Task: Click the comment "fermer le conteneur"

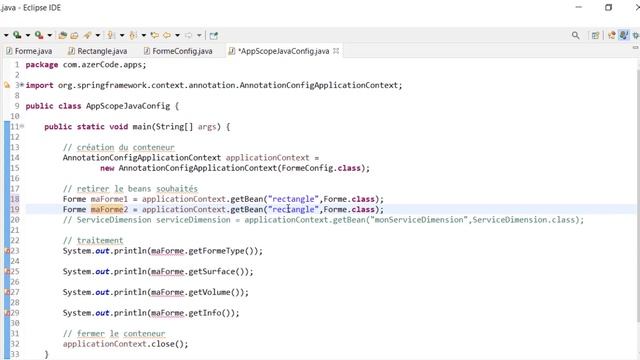Action: click(x=114, y=334)
